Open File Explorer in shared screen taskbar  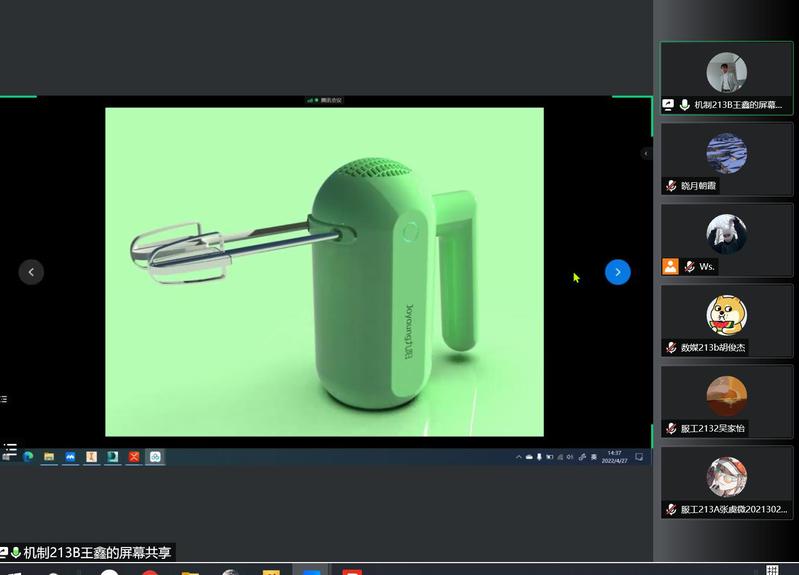(x=49, y=457)
